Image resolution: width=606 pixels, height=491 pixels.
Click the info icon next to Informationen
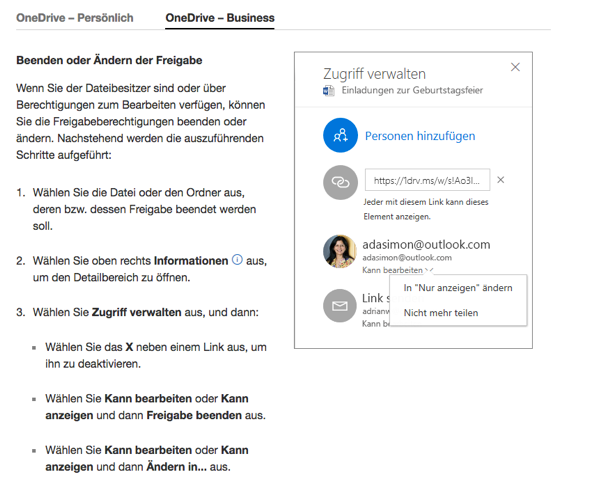237,260
